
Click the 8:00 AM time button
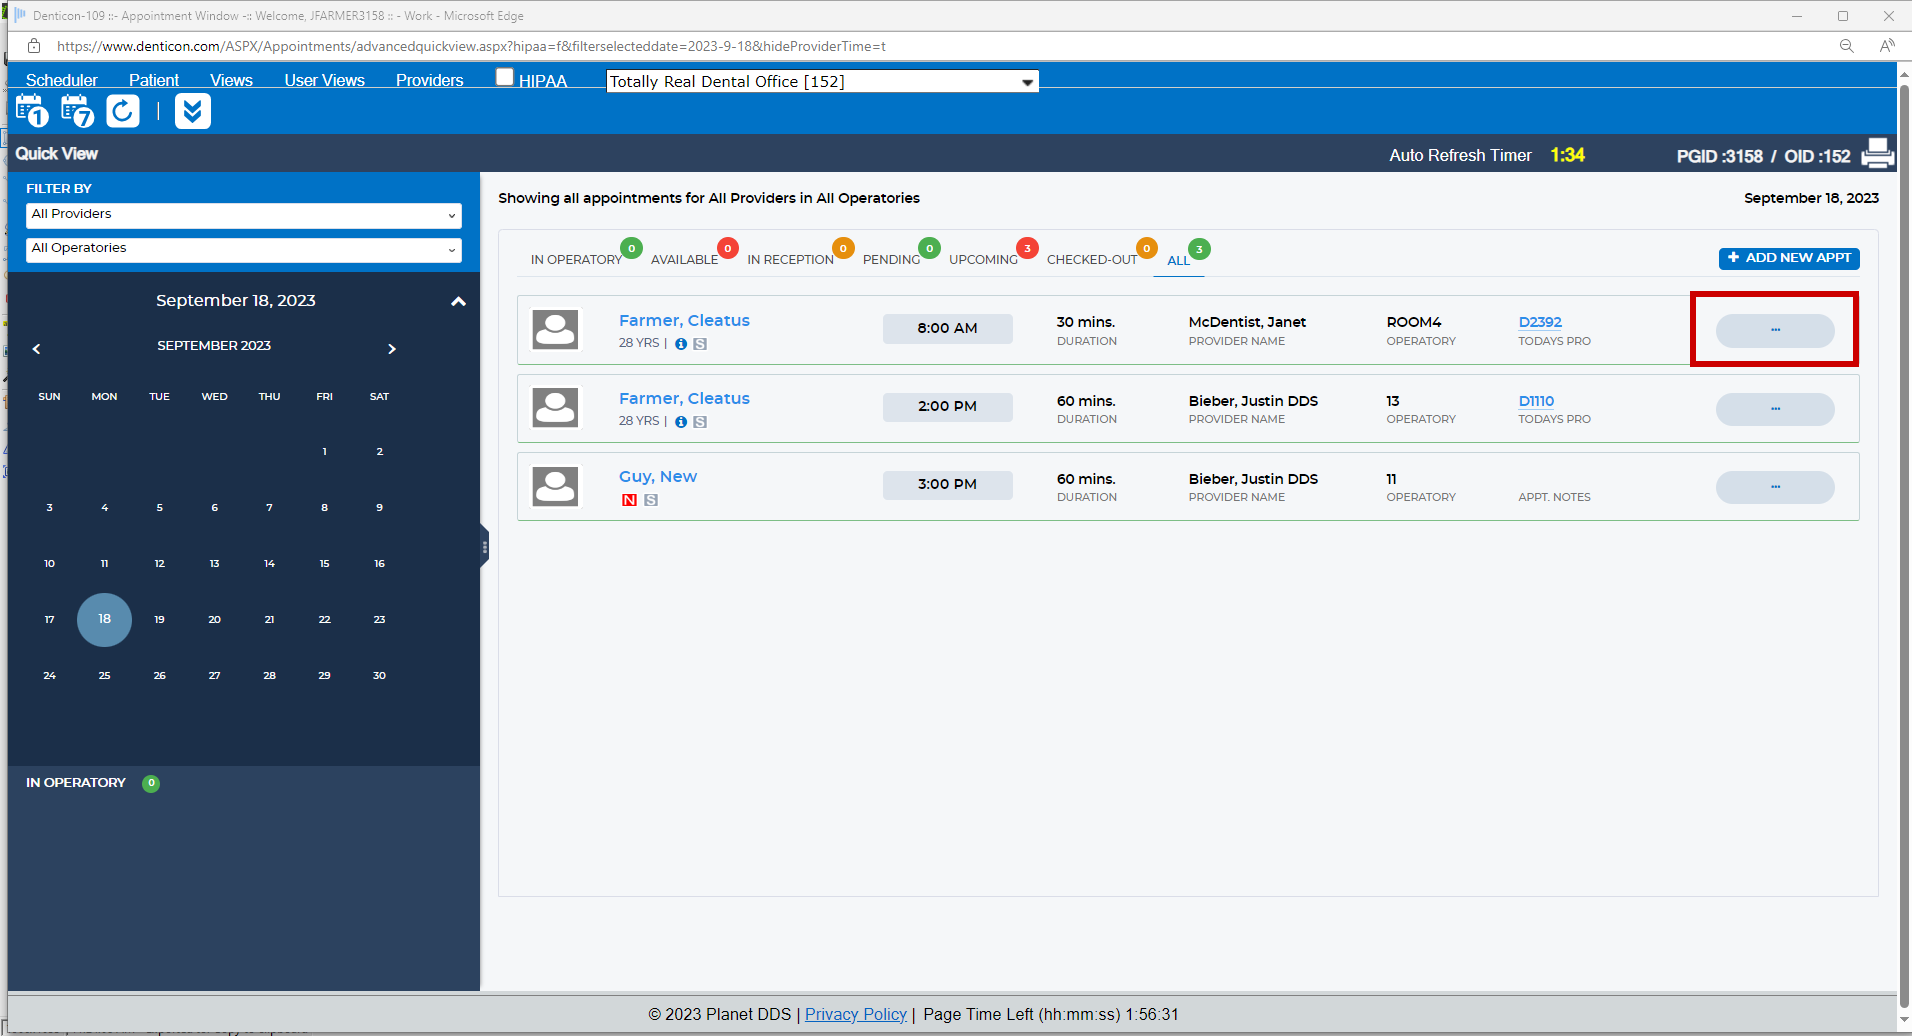coord(948,329)
